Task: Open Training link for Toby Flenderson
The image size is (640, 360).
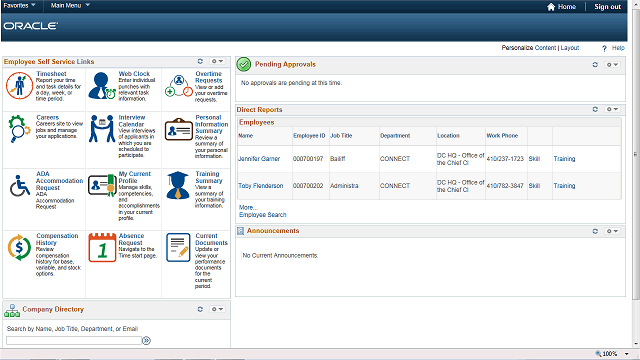Action: 564,186
